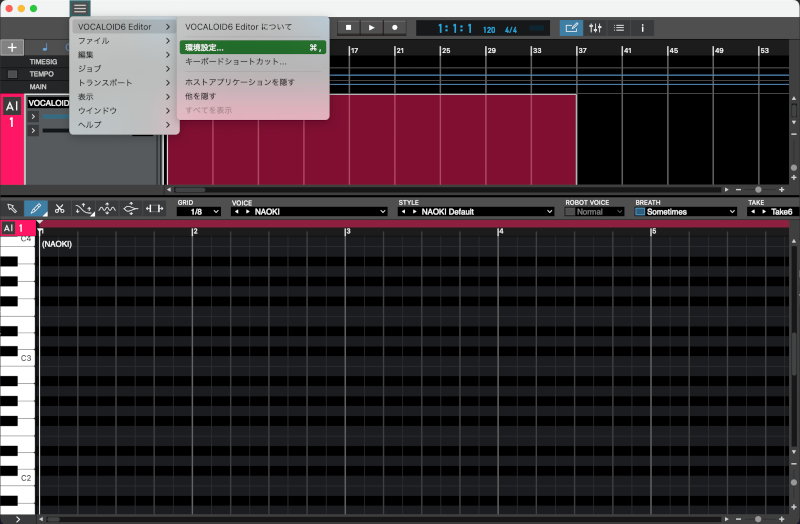Choose ホストアプリケーションを隠す
The height and width of the screenshot is (524, 800).
coord(253,82)
